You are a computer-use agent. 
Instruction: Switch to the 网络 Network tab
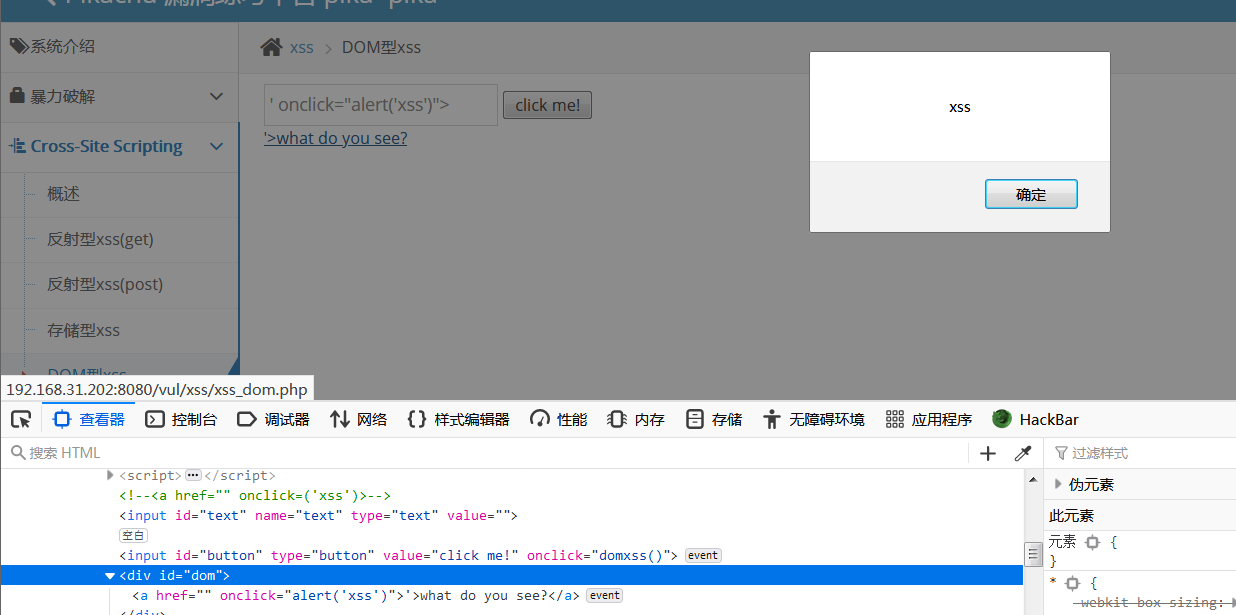pos(359,419)
